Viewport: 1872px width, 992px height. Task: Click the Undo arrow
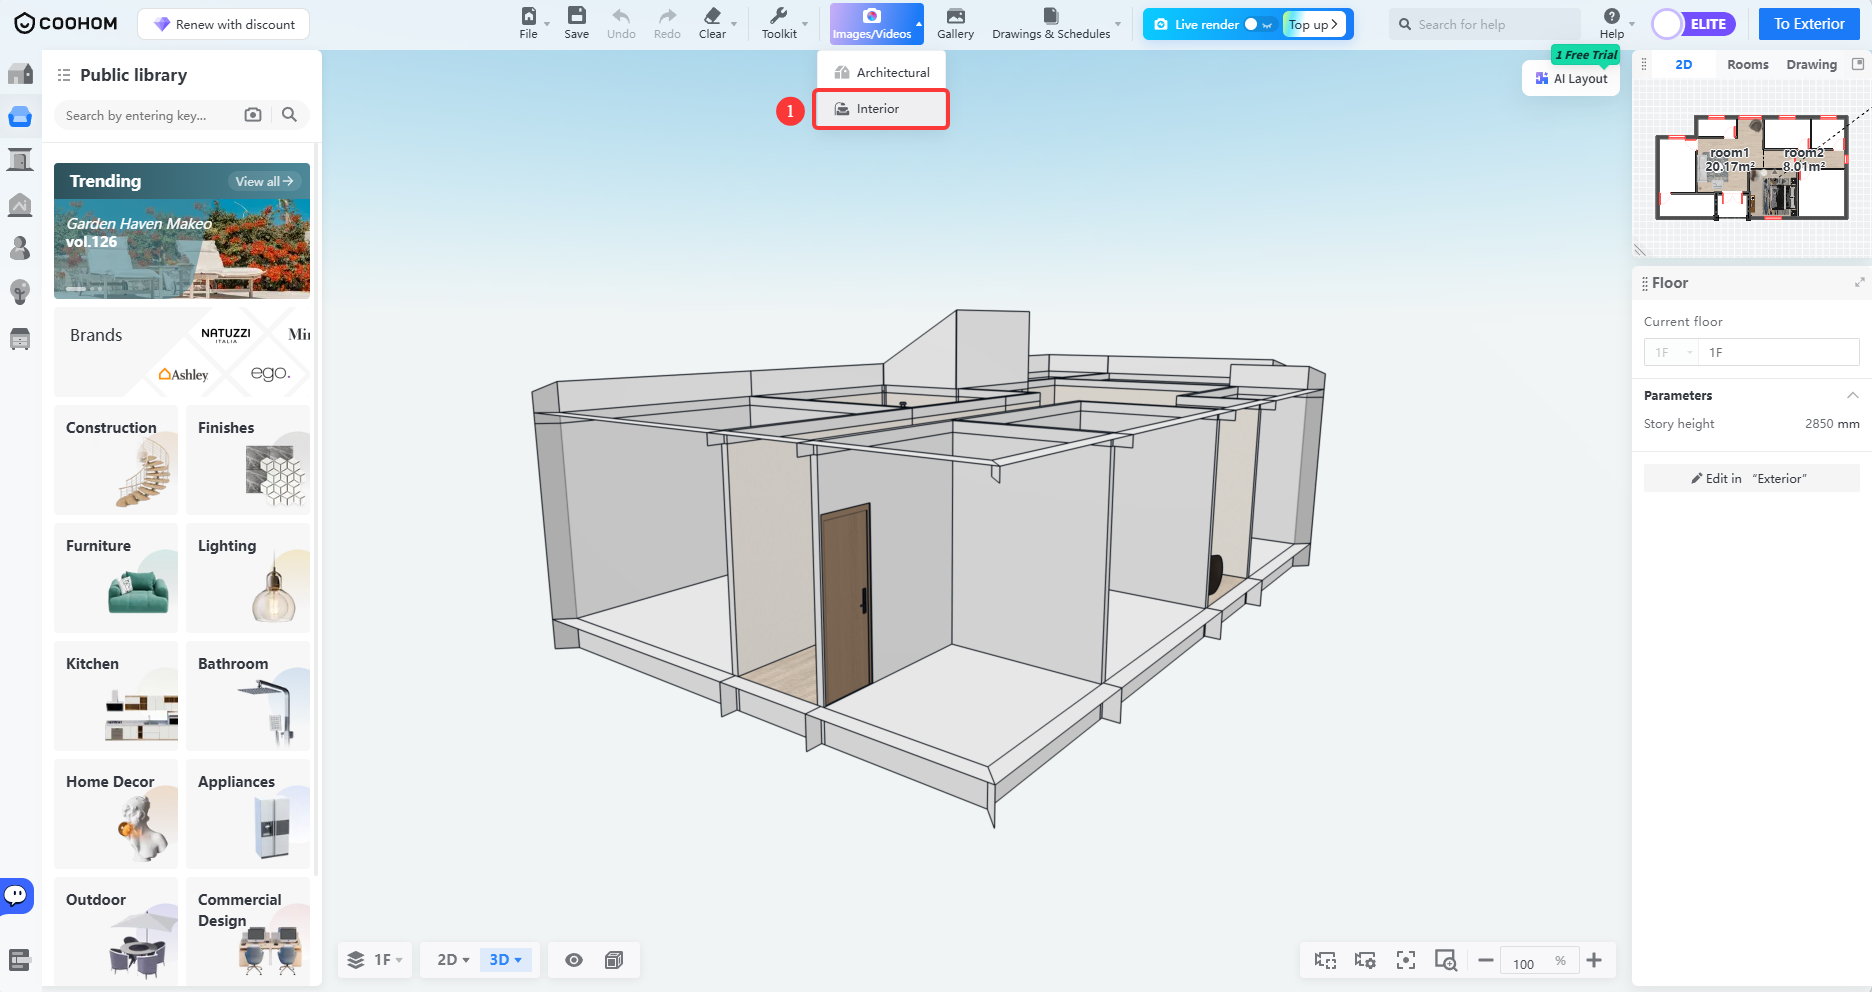tap(621, 16)
